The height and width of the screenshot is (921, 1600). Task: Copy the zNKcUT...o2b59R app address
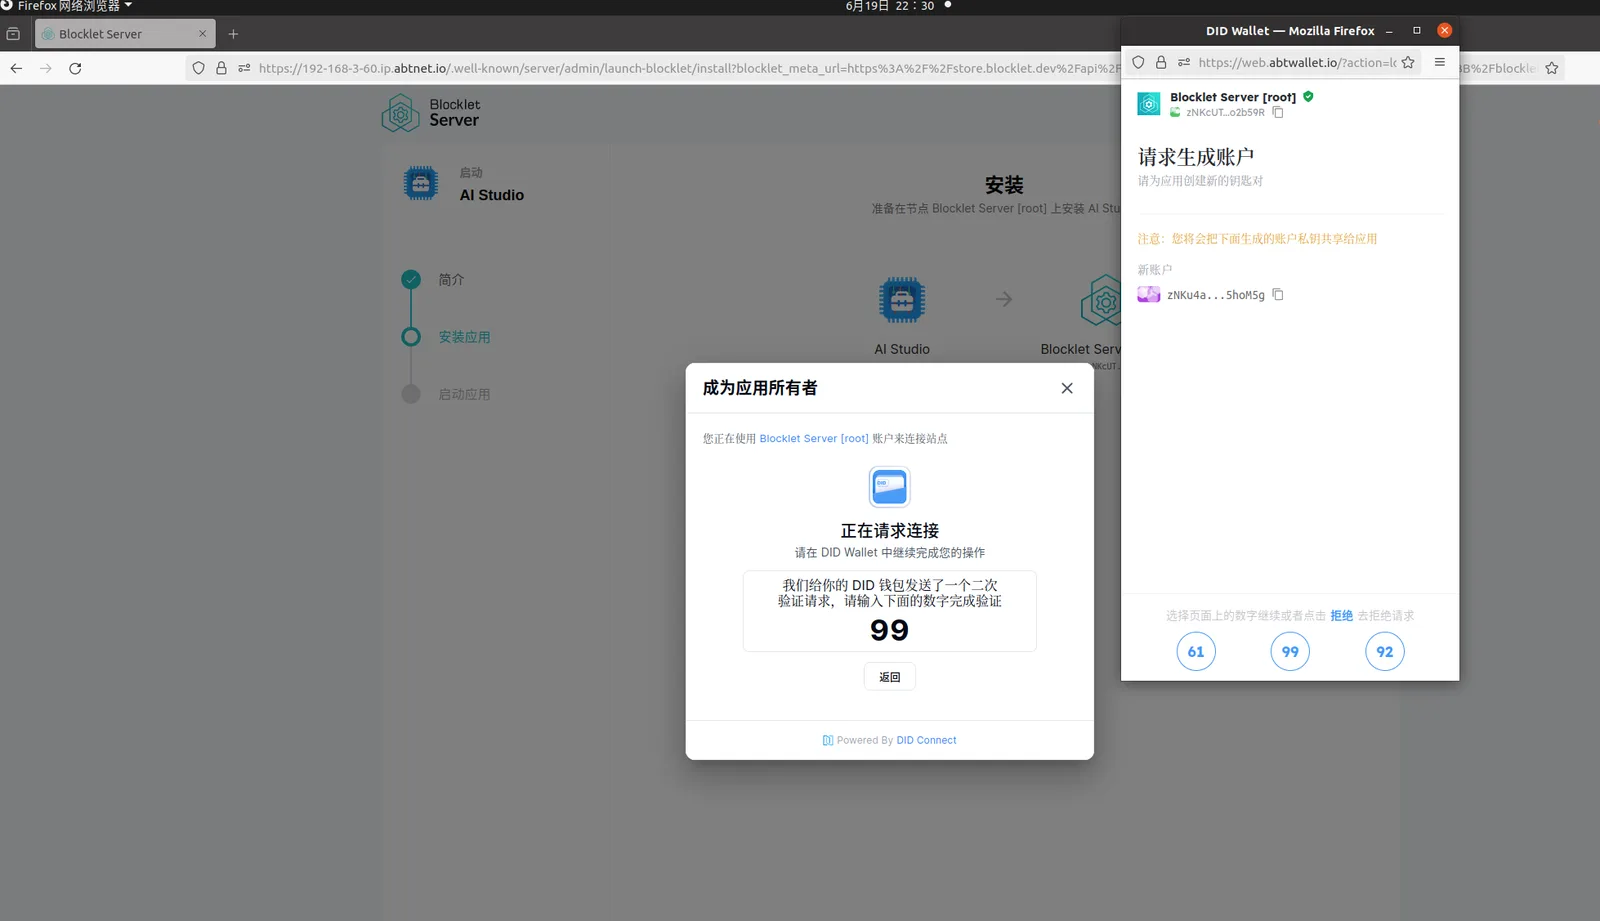click(x=1278, y=112)
